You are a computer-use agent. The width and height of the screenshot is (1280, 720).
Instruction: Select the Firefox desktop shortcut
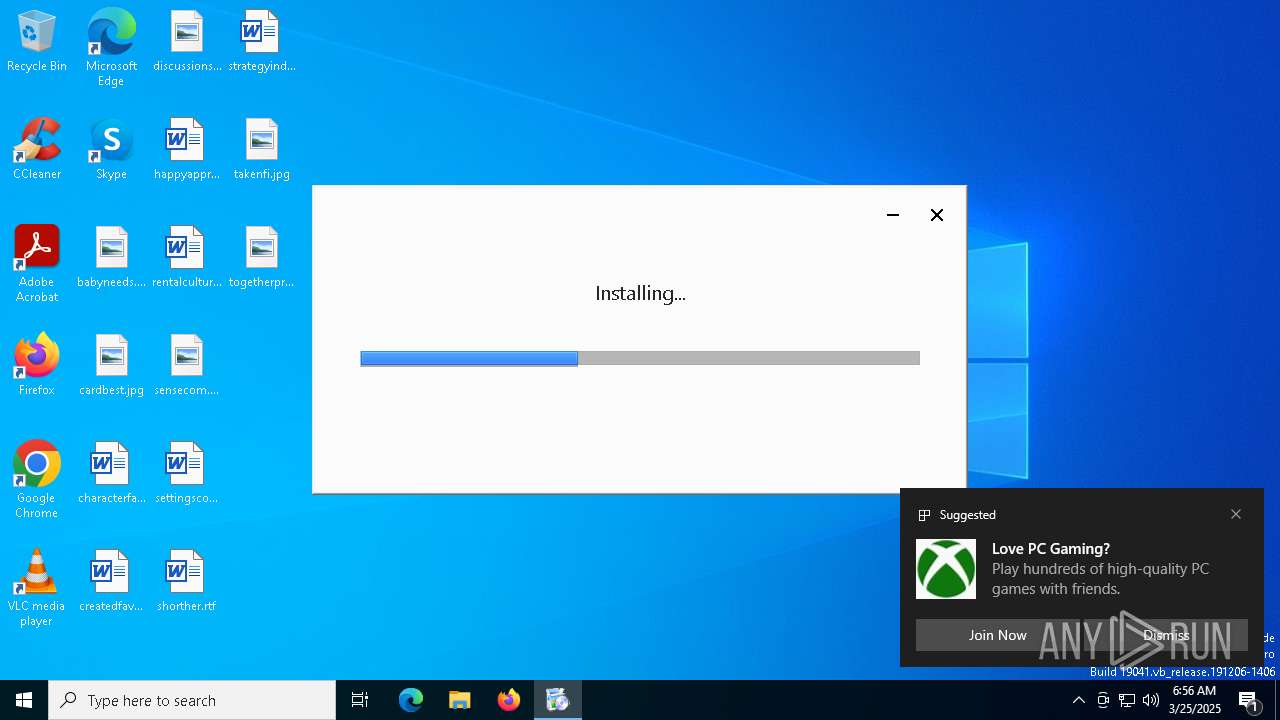(37, 366)
